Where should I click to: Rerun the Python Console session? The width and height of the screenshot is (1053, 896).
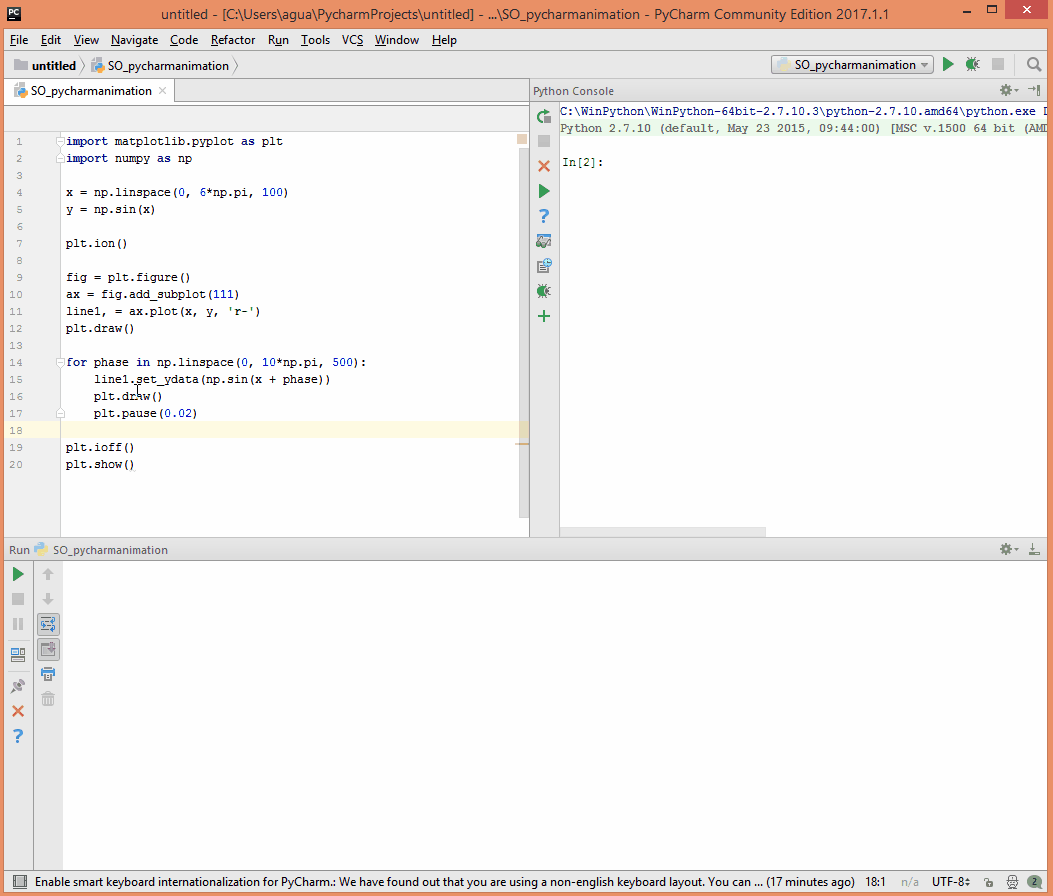tap(543, 116)
